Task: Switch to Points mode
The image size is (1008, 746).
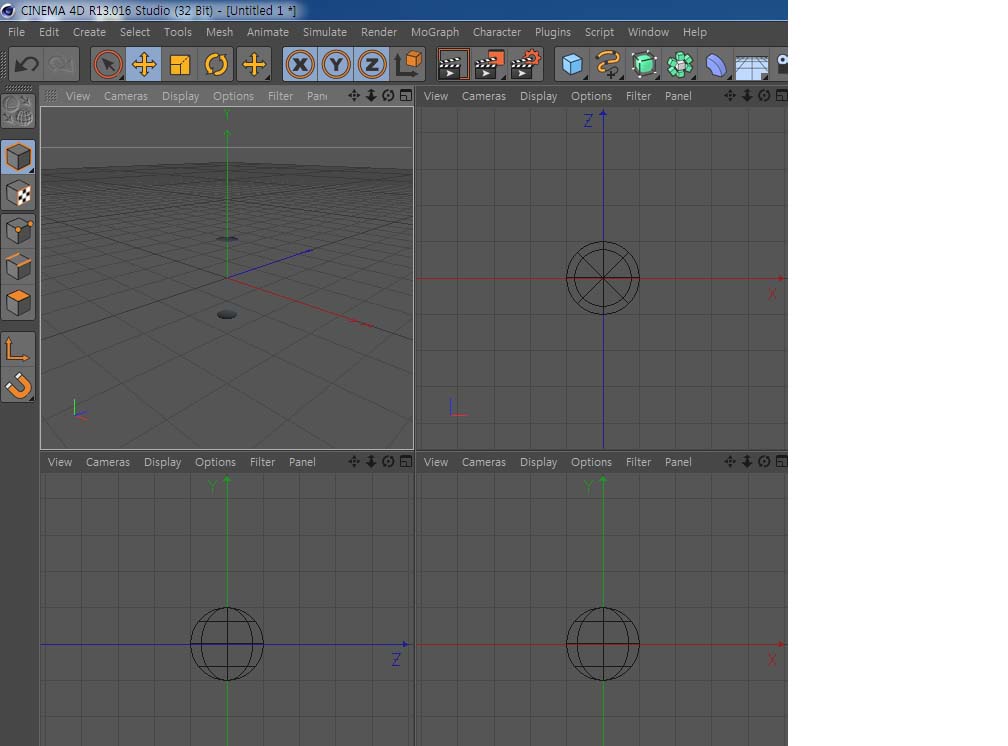Action: (18, 231)
